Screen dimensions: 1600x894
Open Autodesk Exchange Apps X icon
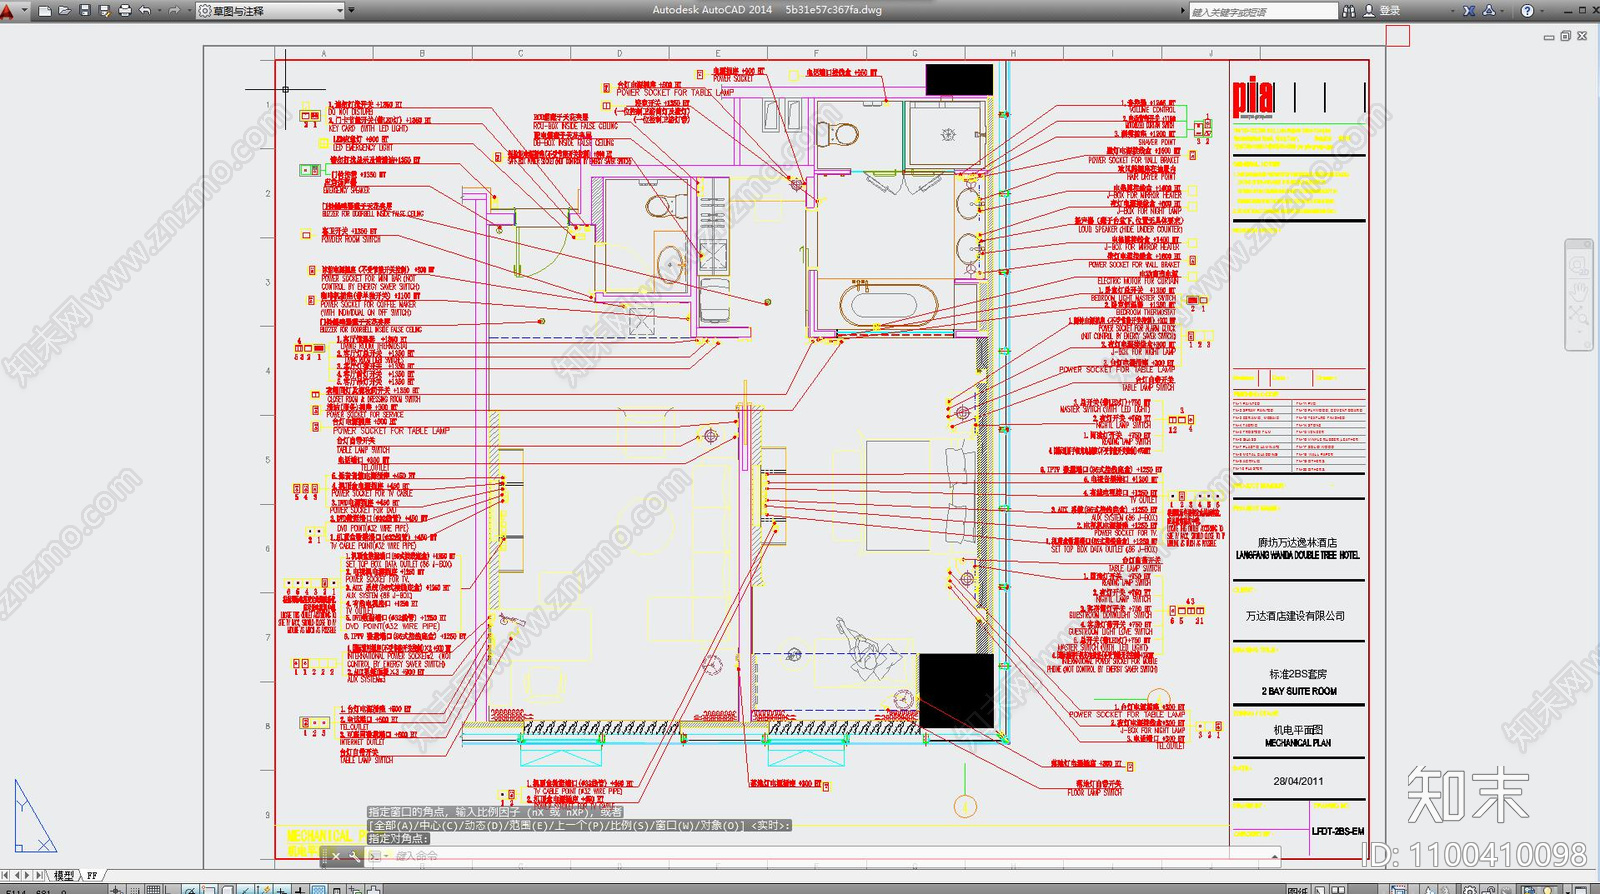point(1469,11)
